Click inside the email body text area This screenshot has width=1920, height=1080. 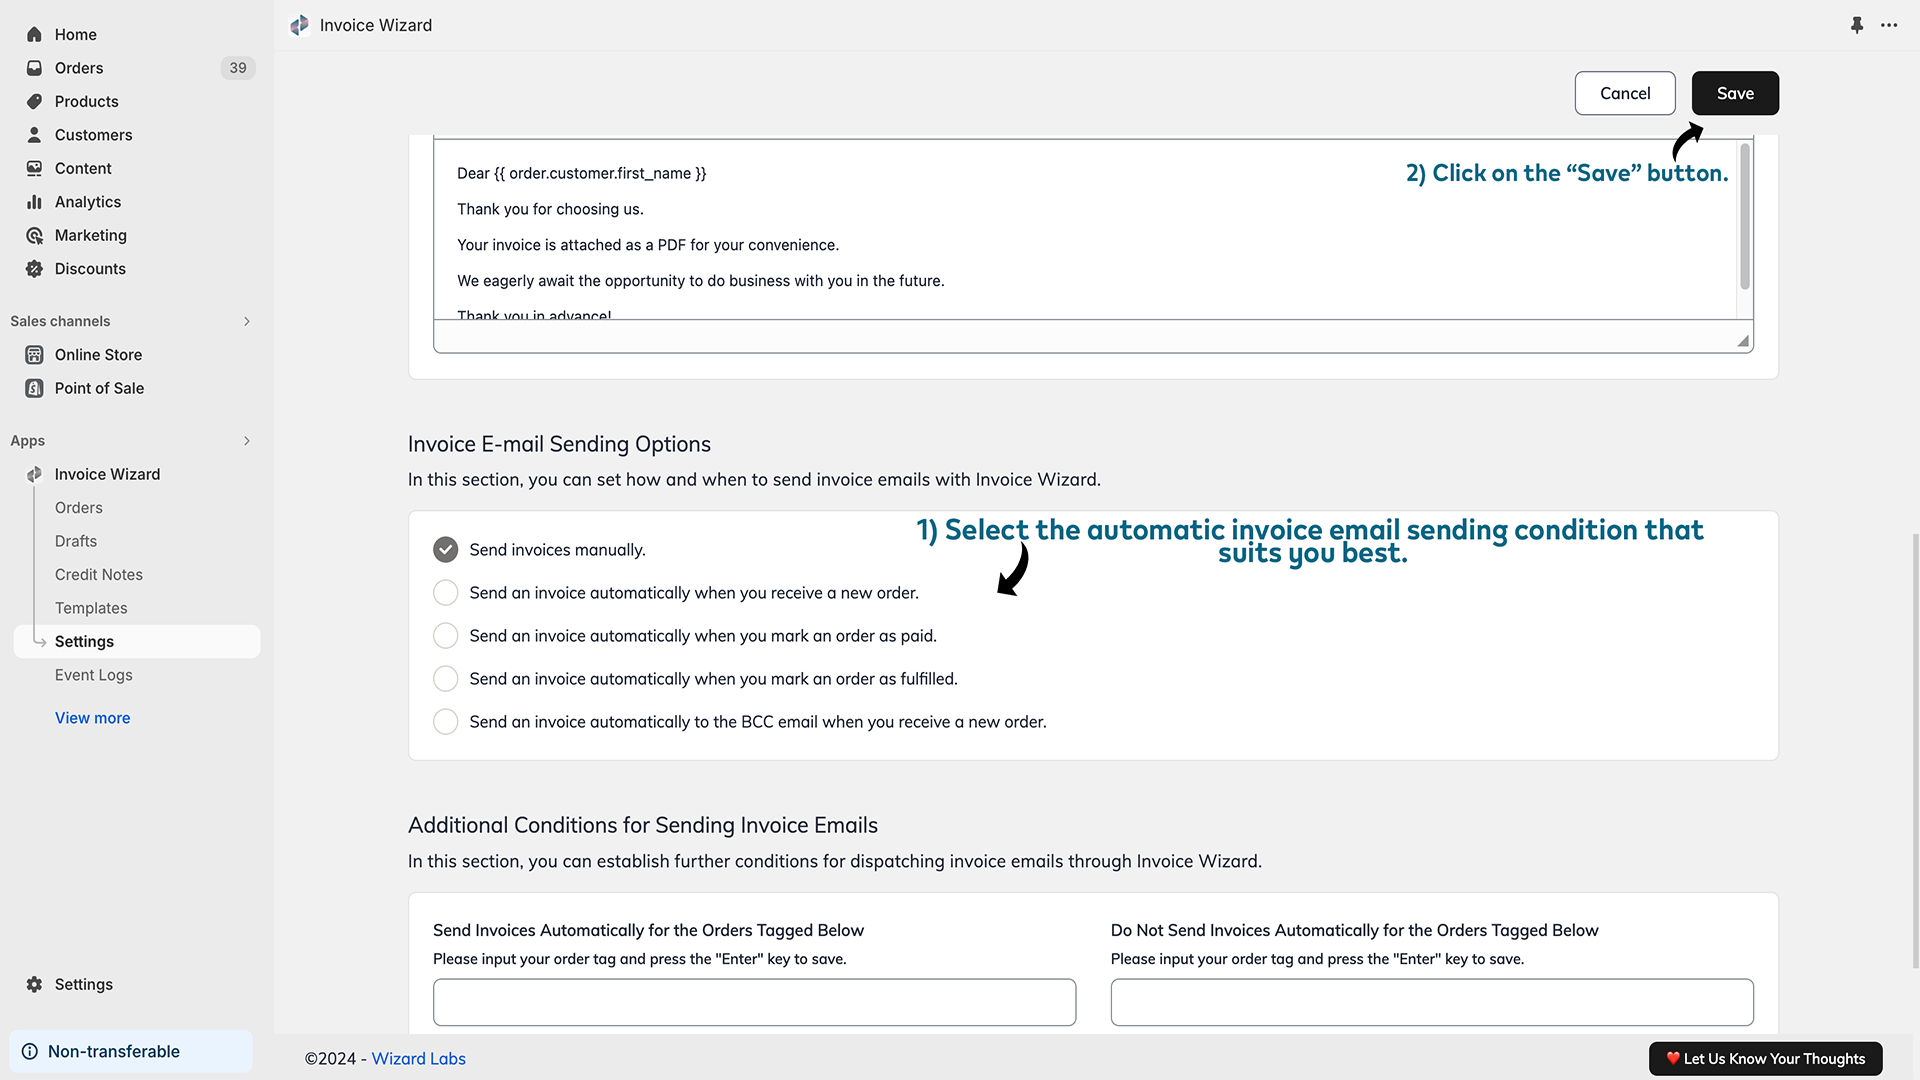1085,230
